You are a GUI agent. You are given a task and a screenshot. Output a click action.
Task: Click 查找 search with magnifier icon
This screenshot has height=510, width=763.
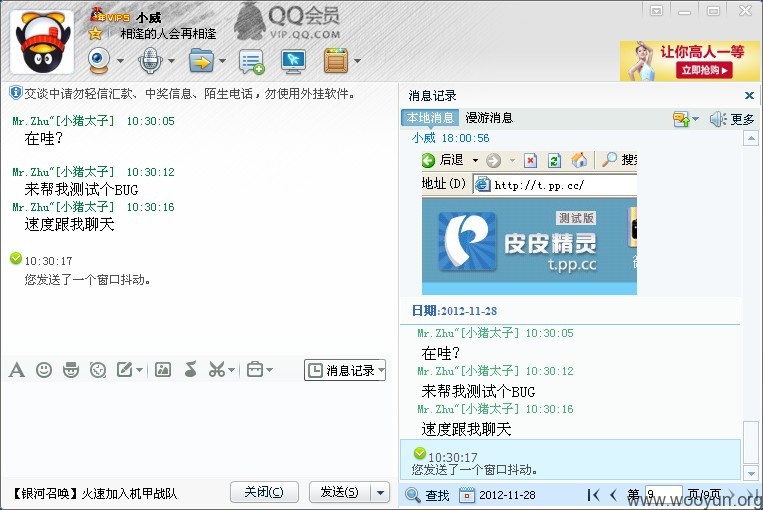(x=427, y=495)
